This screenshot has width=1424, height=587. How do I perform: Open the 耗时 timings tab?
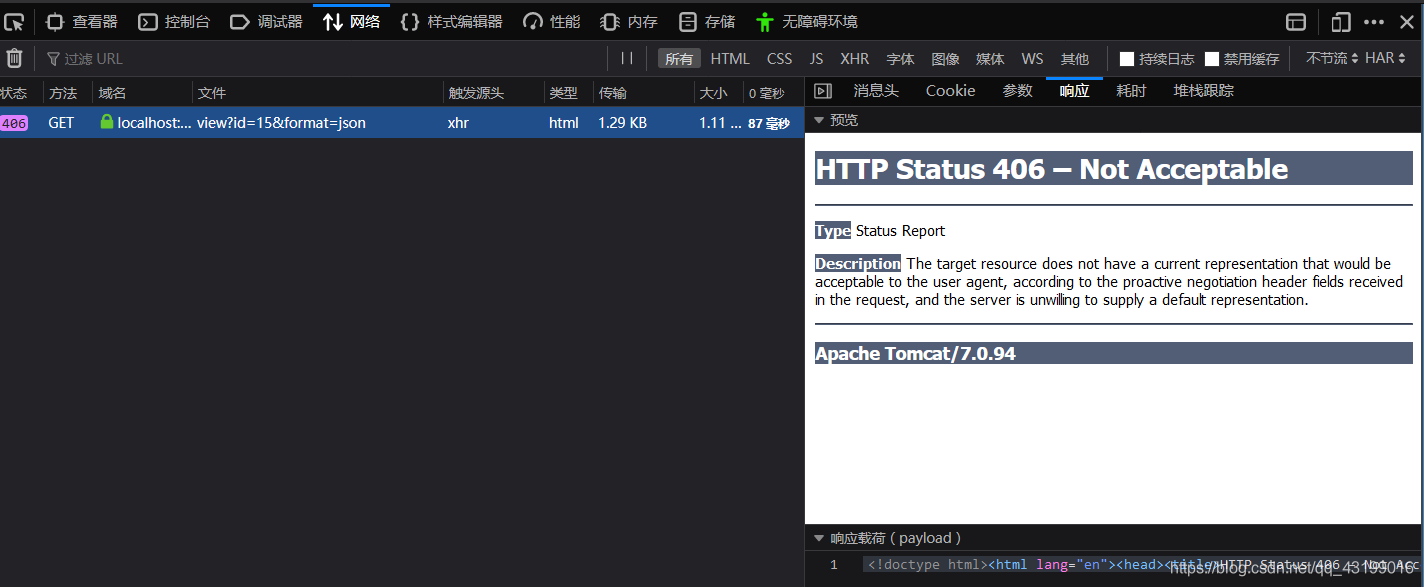tap(1132, 91)
